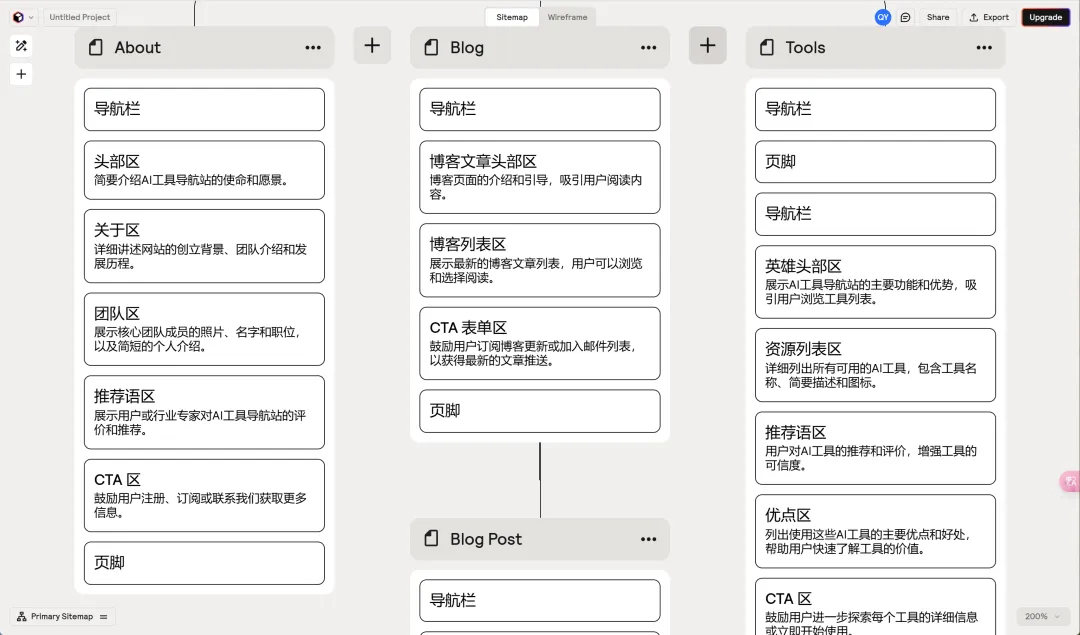Click the Export button
The width and height of the screenshot is (1080, 635).
pyautogui.click(x=989, y=17)
